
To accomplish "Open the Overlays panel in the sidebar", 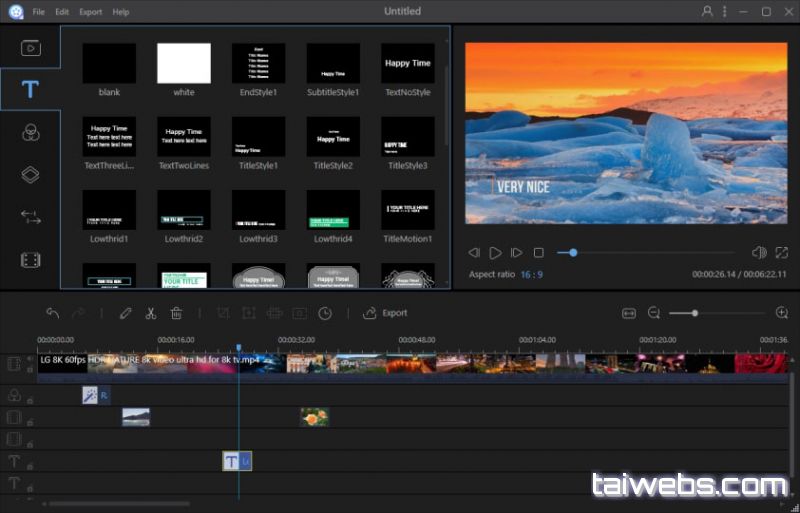I will click(30, 175).
